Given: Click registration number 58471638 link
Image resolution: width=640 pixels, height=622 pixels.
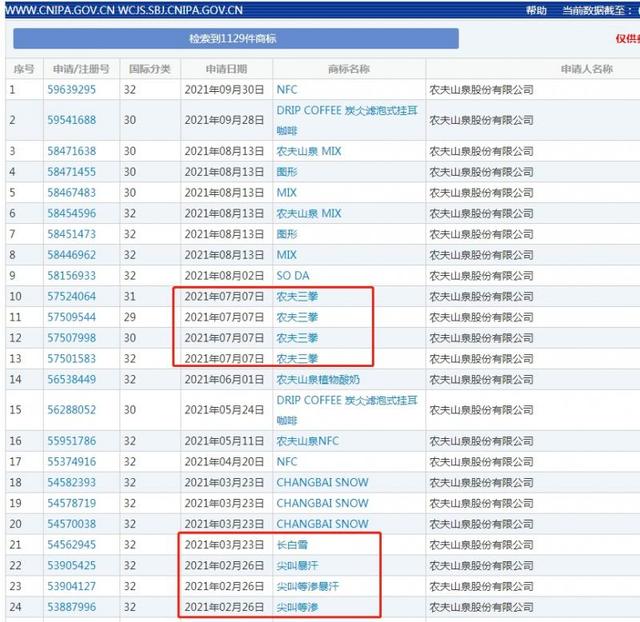Looking at the screenshot, I should [72, 151].
